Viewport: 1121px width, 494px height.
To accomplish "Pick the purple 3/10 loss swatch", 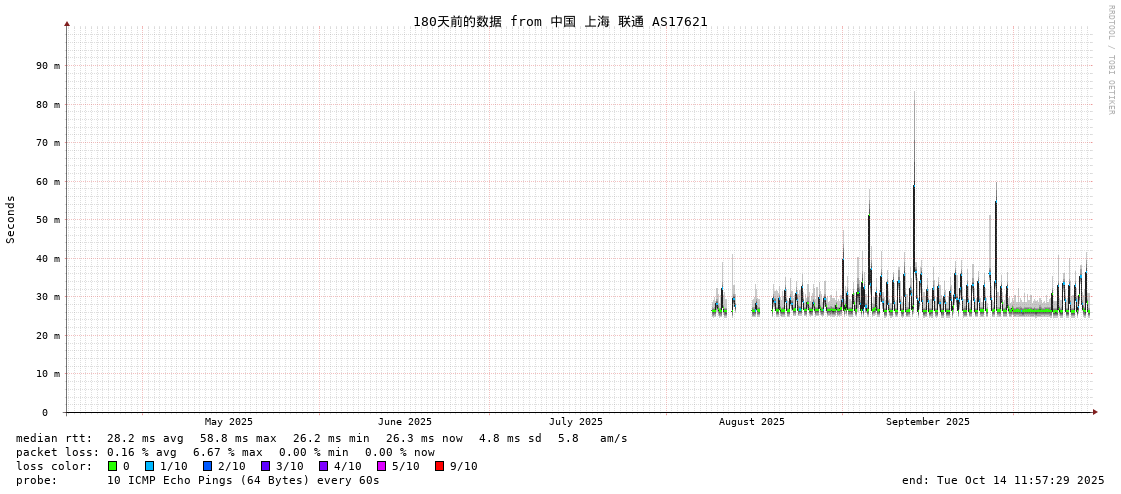I will click(265, 466).
